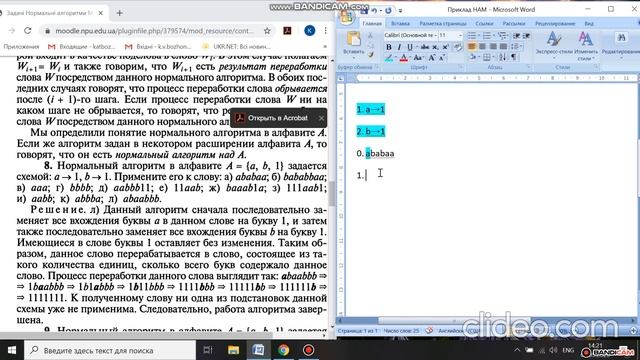Screen dimensions: 640x360
Task: Open the Editing (Редактирование) binoculars menu
Action: [x=621, y=46]
